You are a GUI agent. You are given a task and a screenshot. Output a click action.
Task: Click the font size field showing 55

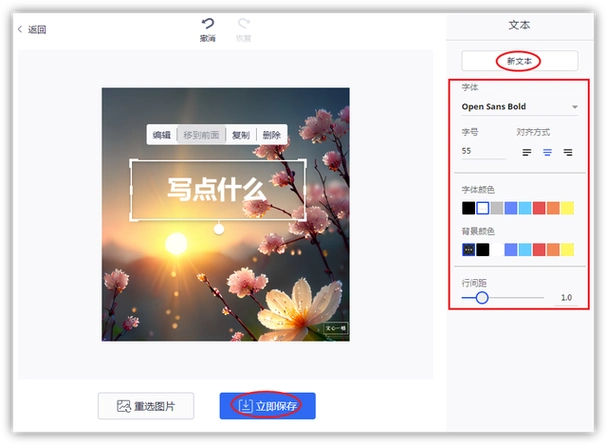(x=482, y=151)
